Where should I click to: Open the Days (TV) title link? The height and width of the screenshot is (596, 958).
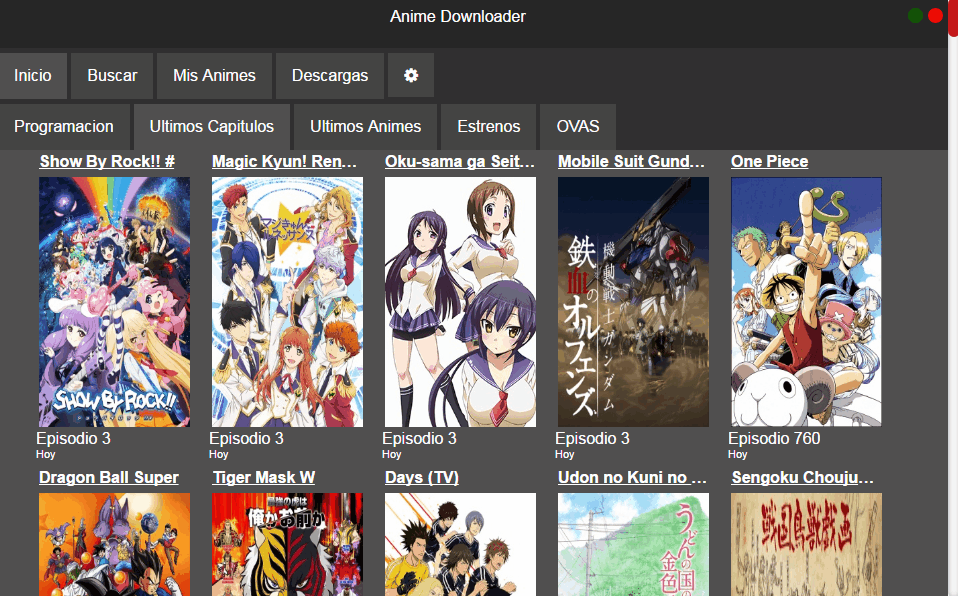(422, 477)
